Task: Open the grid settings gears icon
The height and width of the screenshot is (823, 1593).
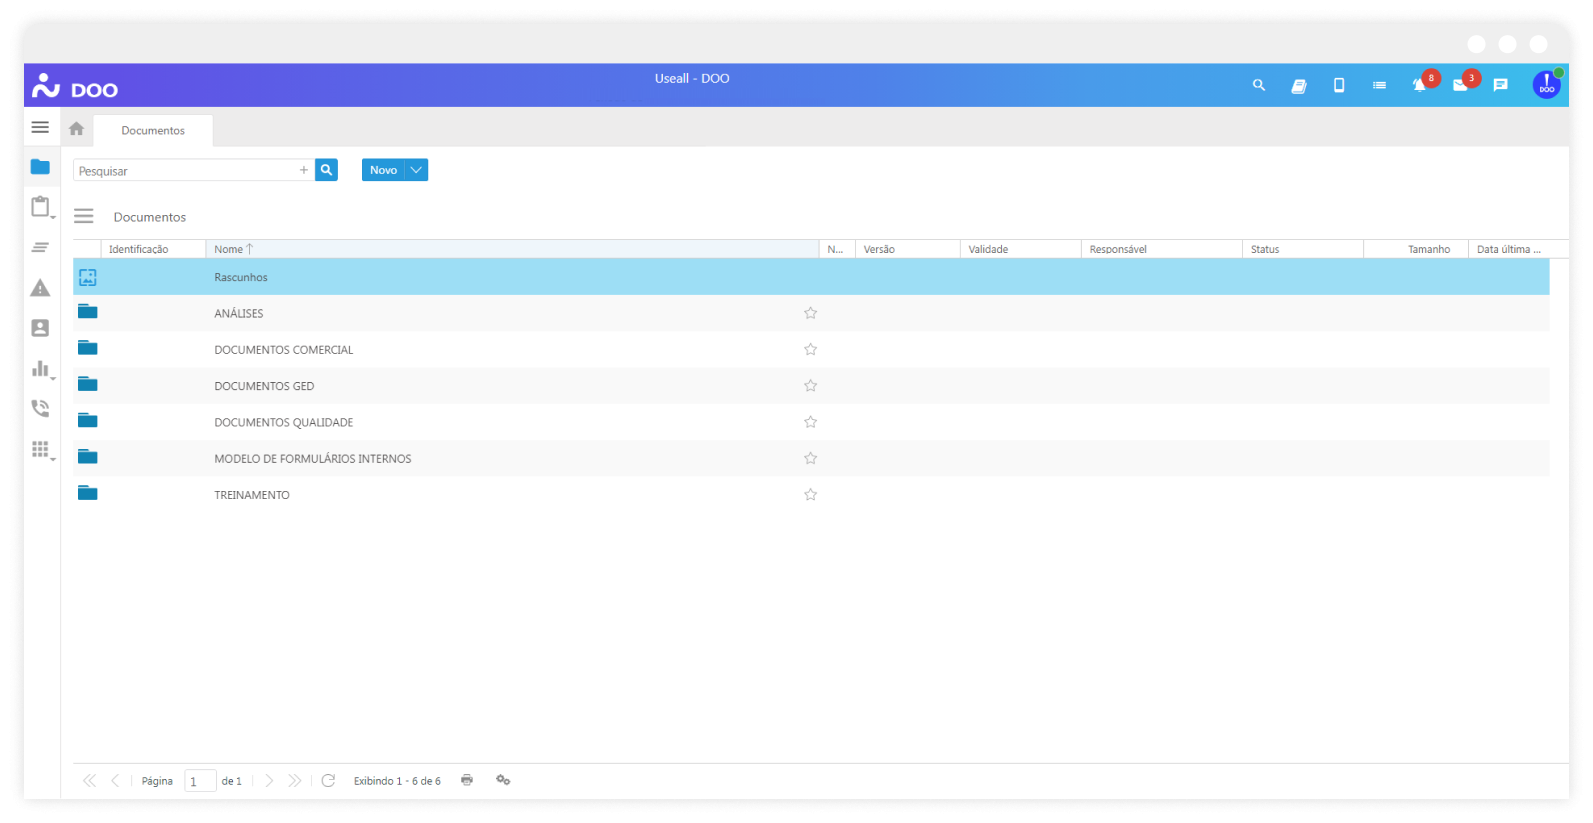Action: (503, 780)
